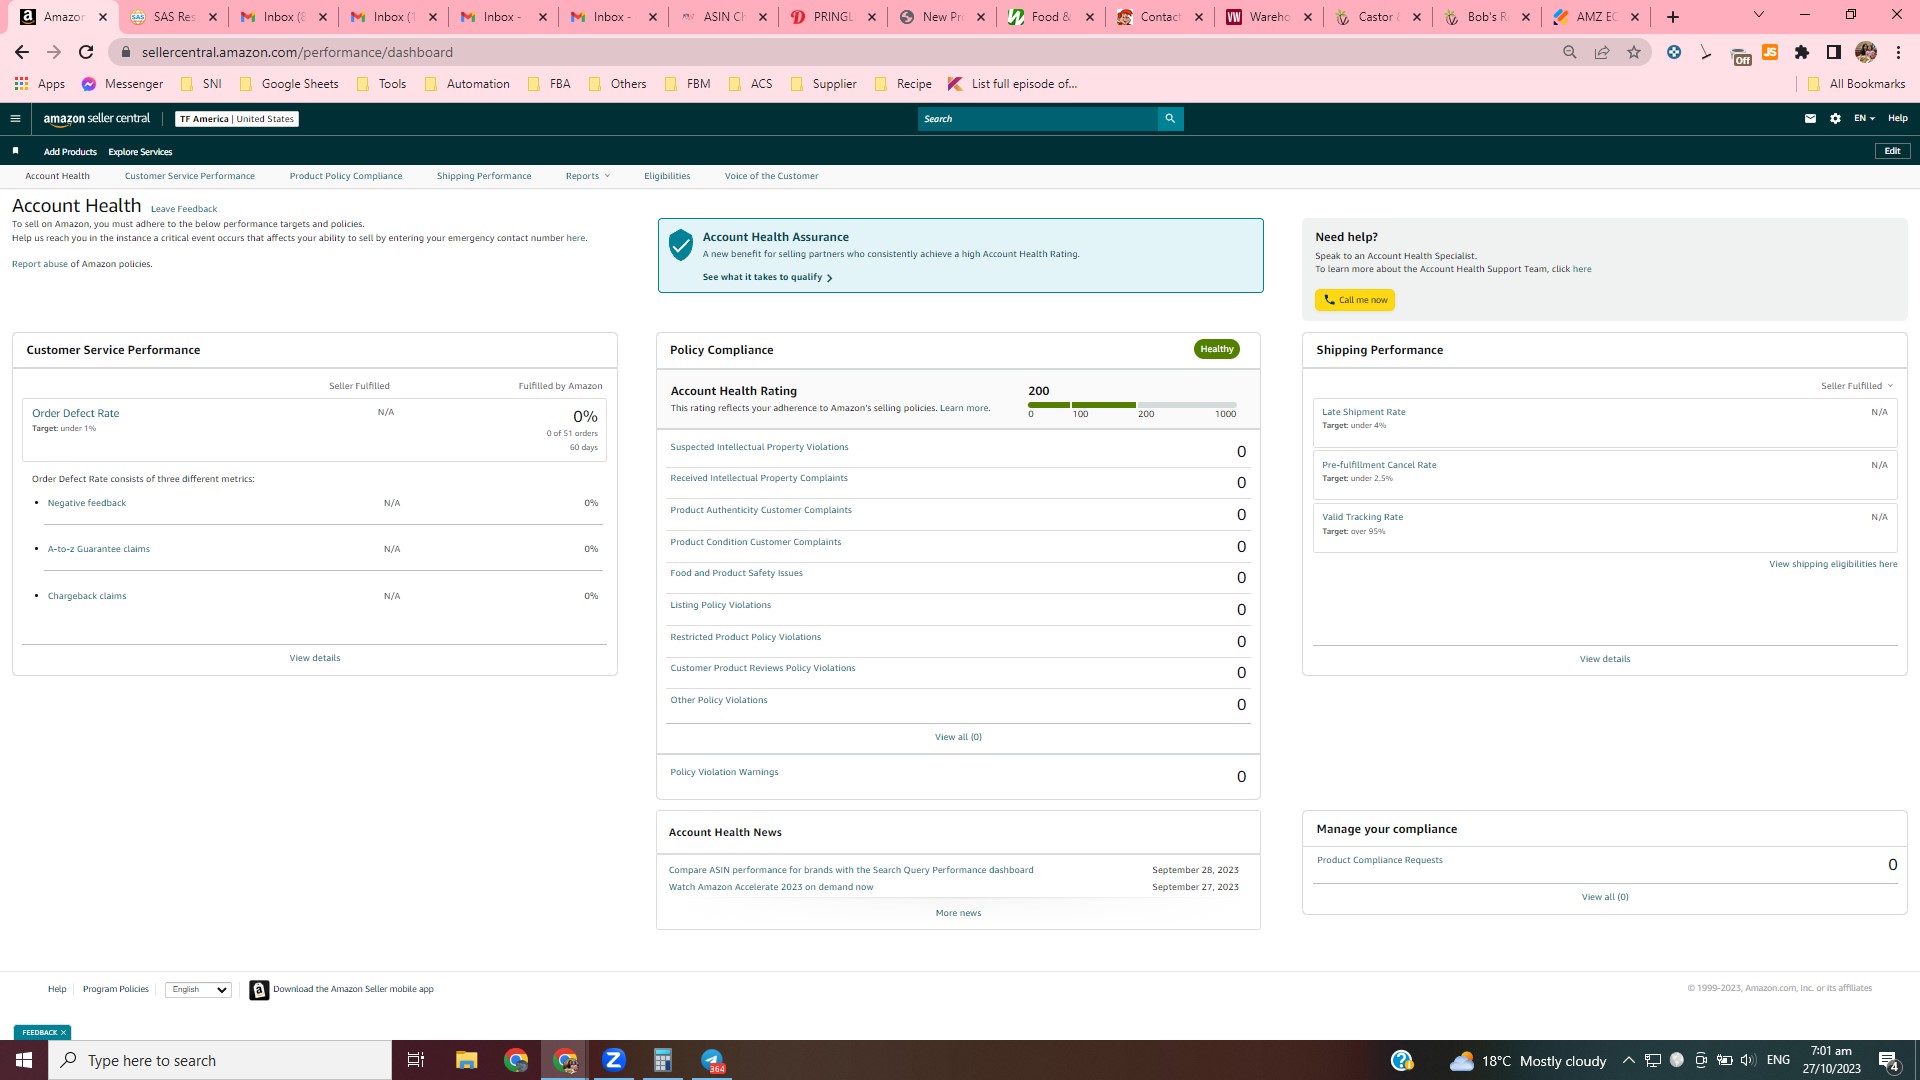Select the Account Health tab

[x=57, y=176]
